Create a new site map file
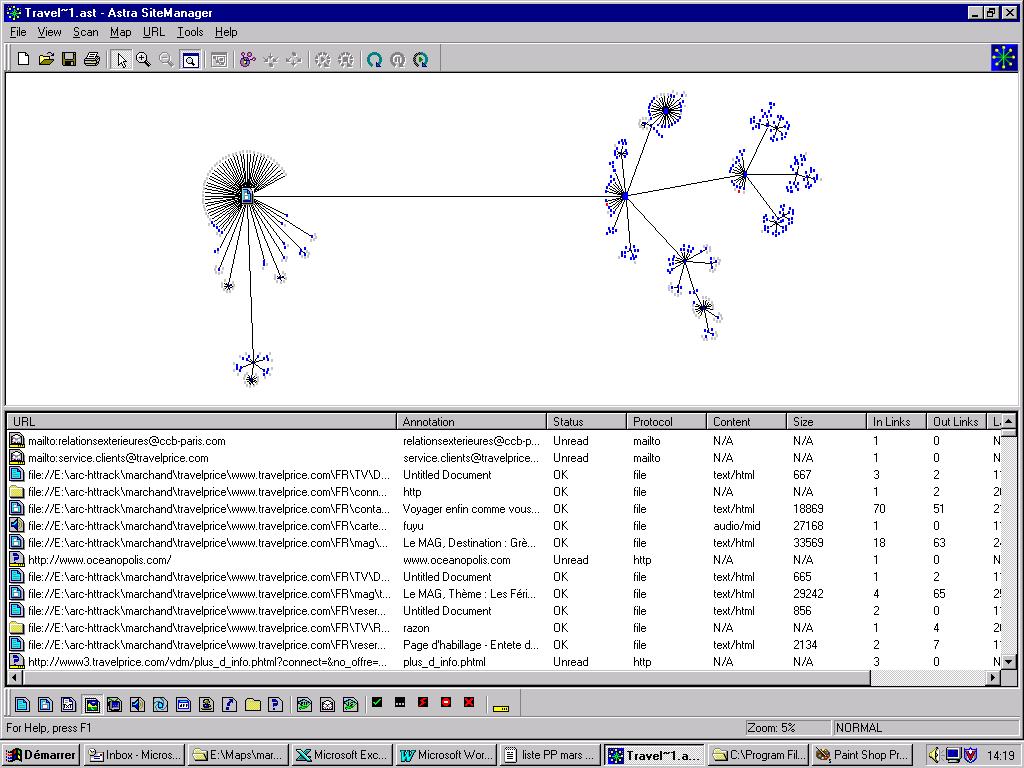Image resolution: width=1024 pixels, height=768 pixels. point(23,59)
